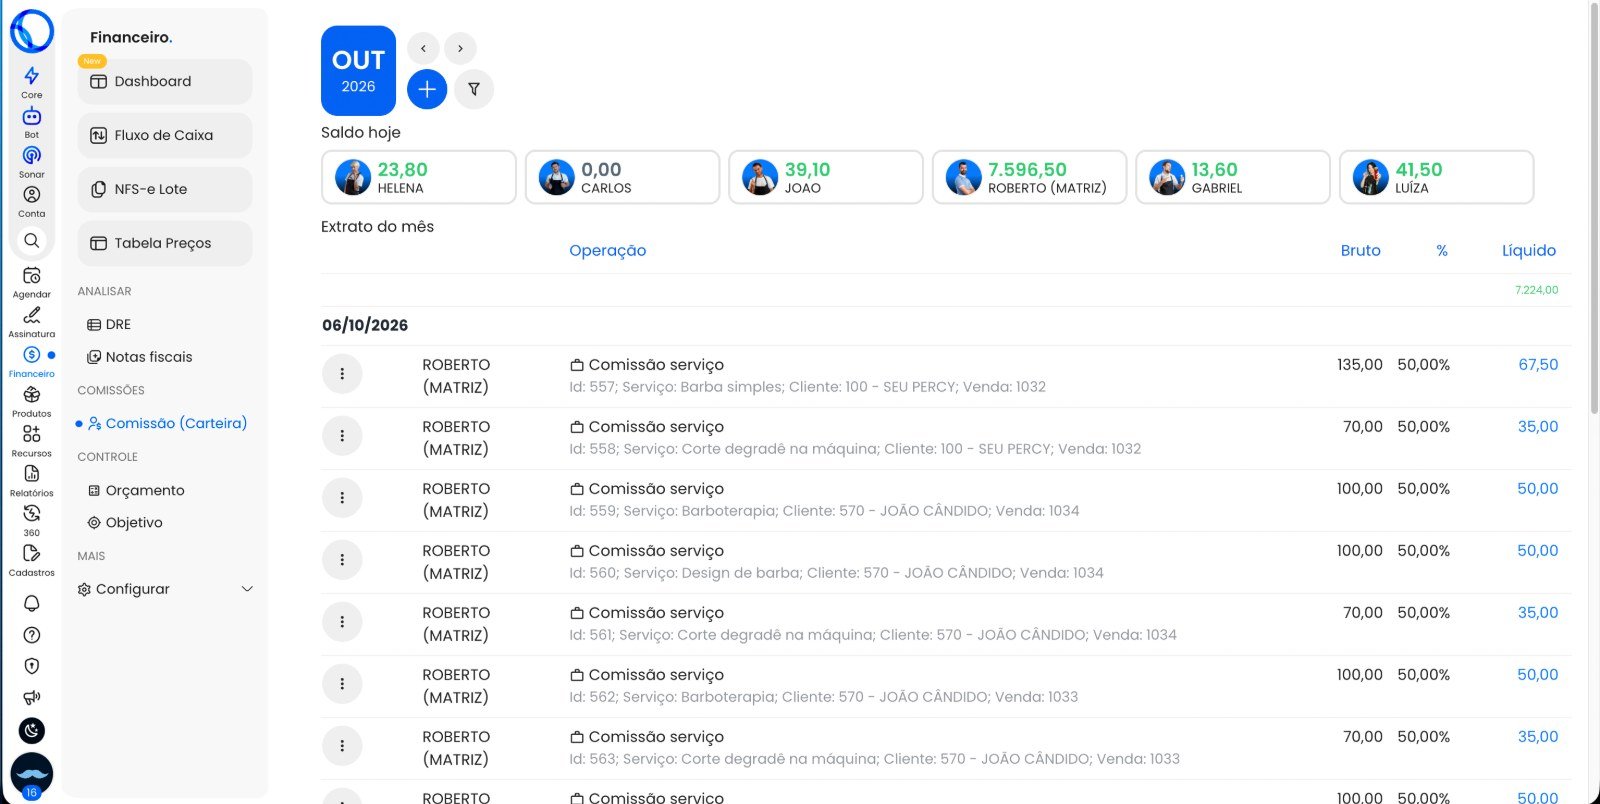Toggle dark mode moon icon

tap(32, 730)
